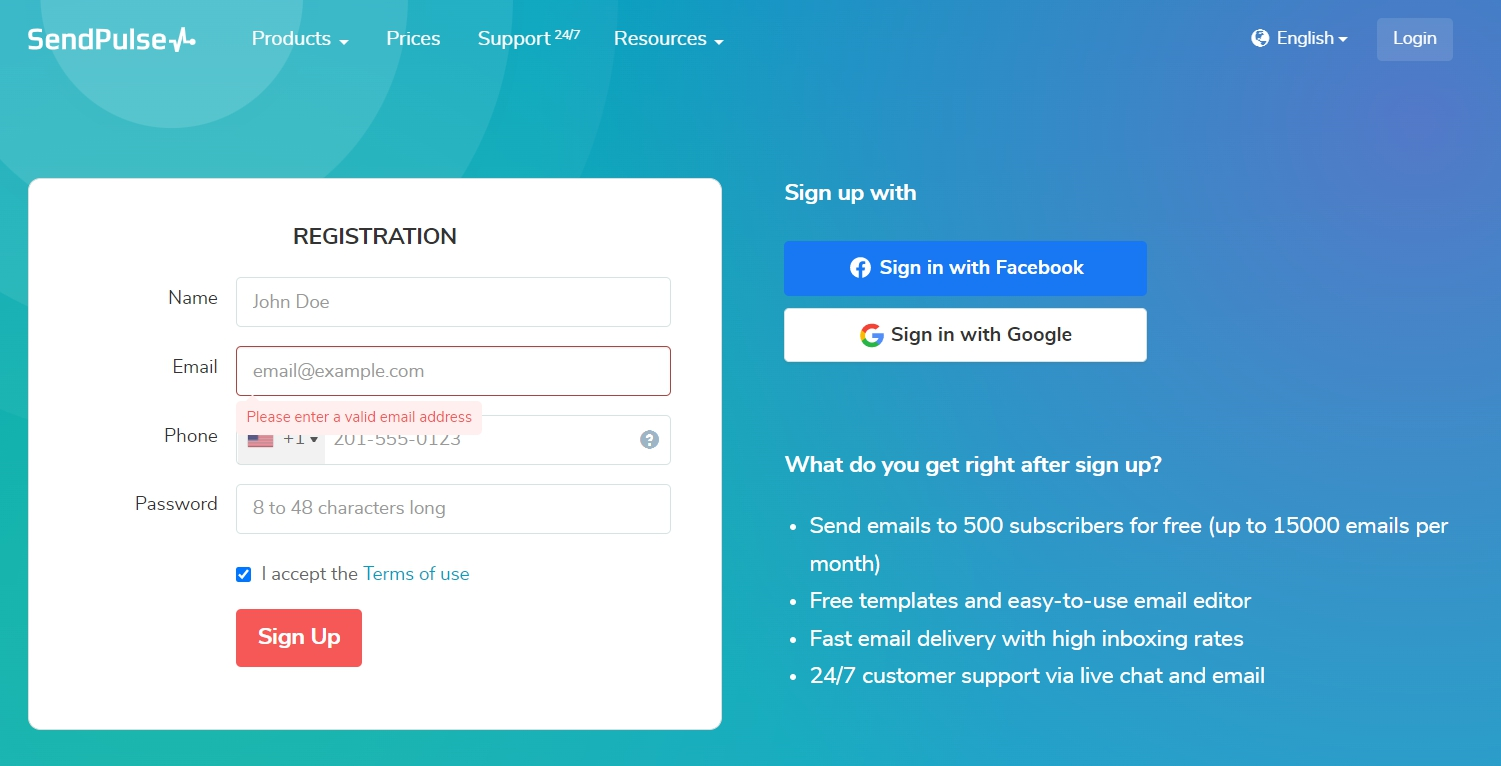Toggle the Terms of use checkbox
Screen dimensions: 1501x766
pos(244,574)
